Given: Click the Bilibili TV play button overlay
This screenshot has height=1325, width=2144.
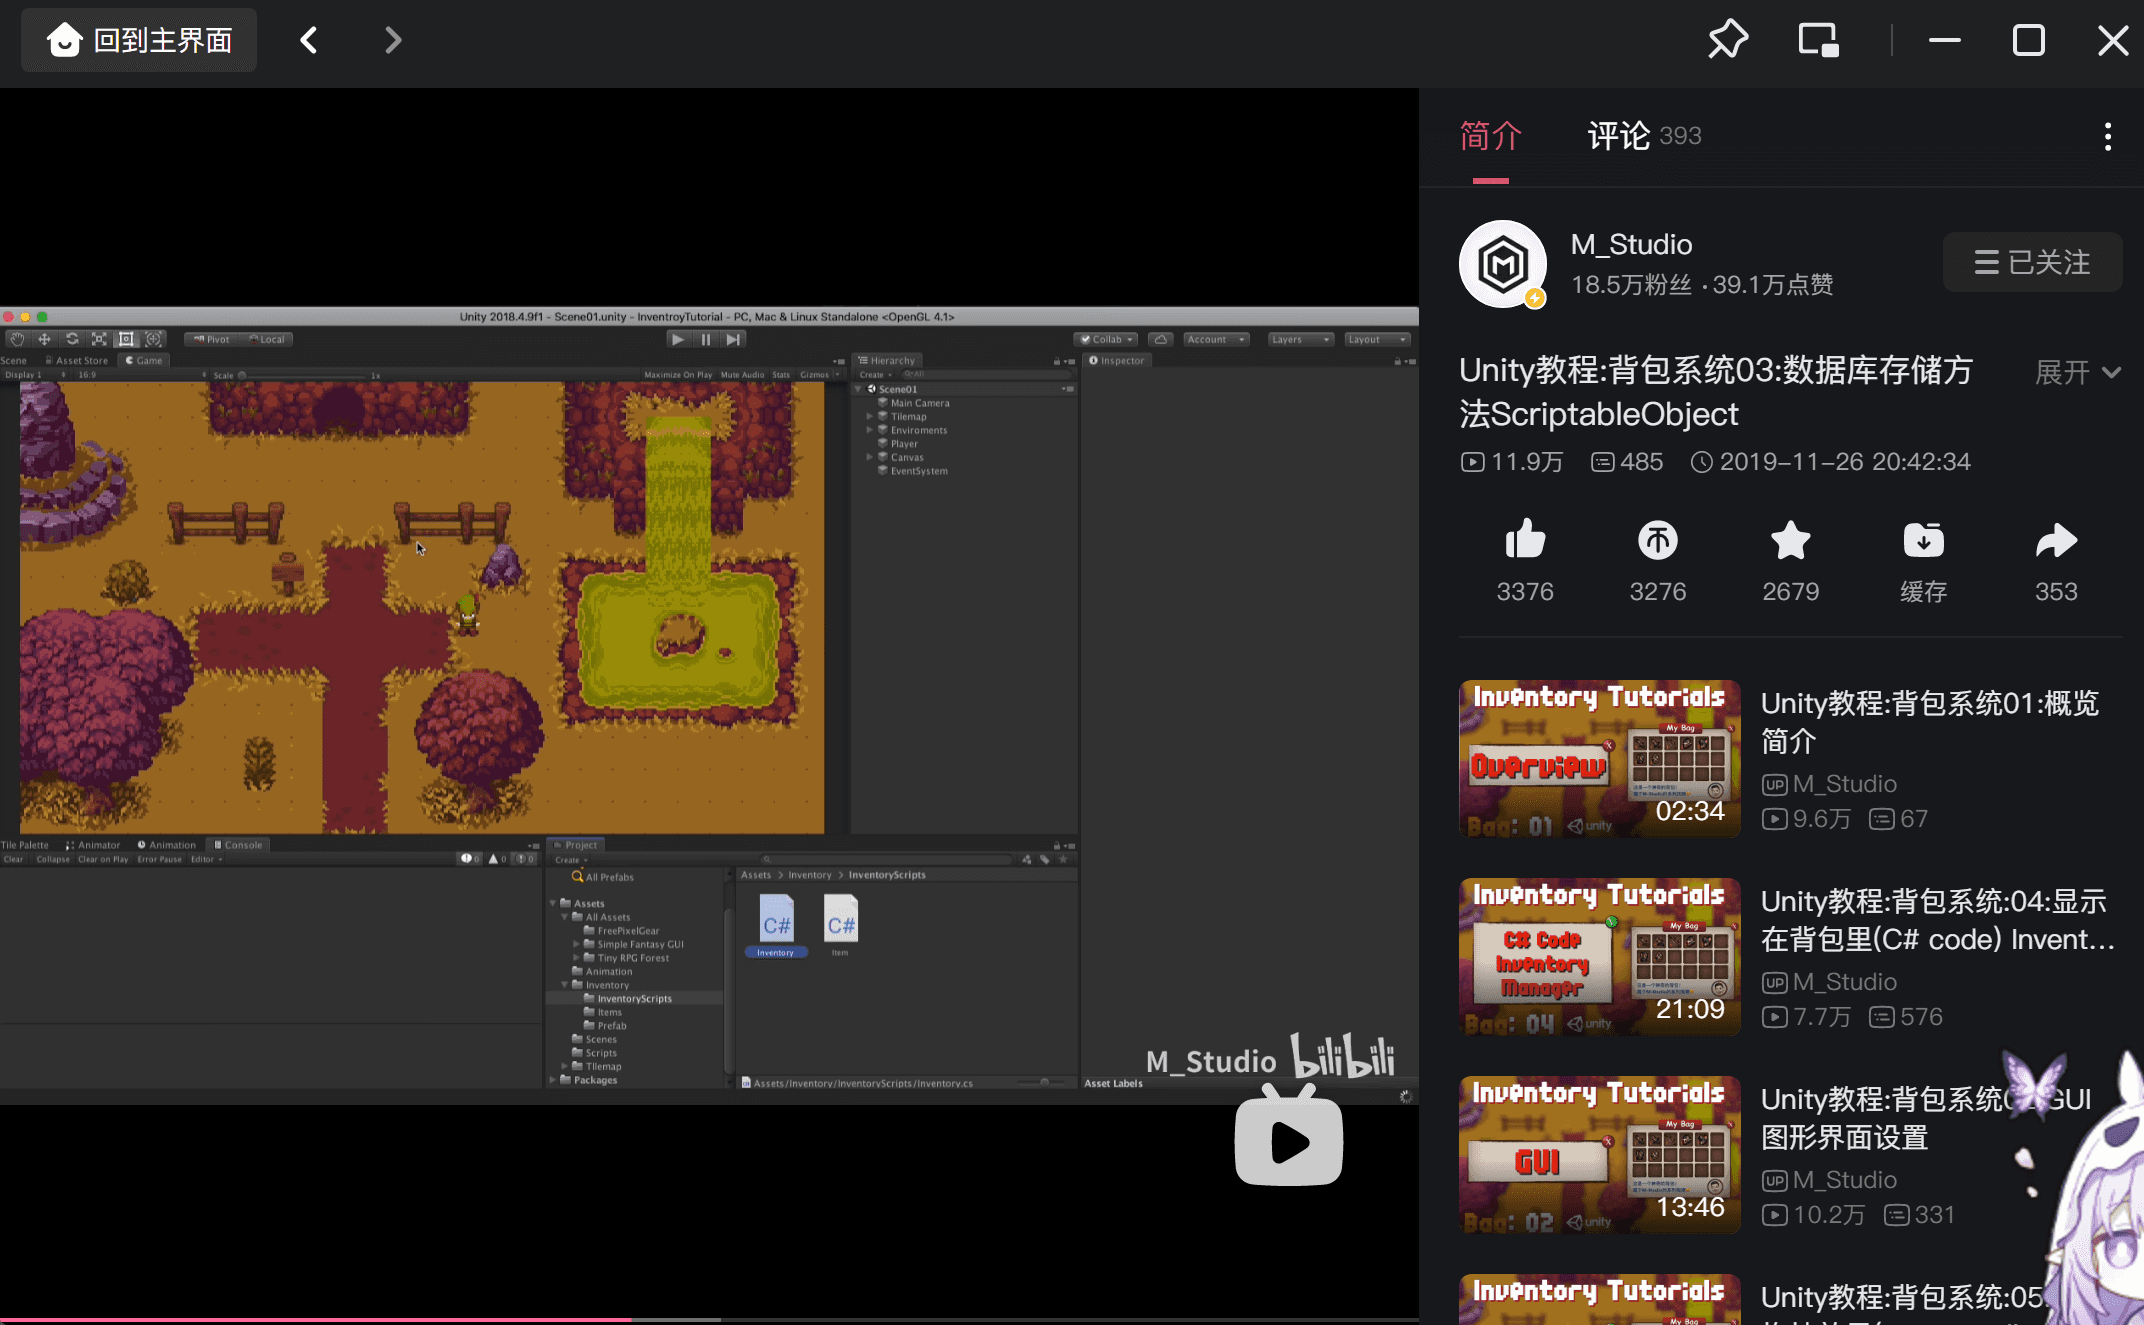Looking at the screenshot, I should point(1289,1138).
